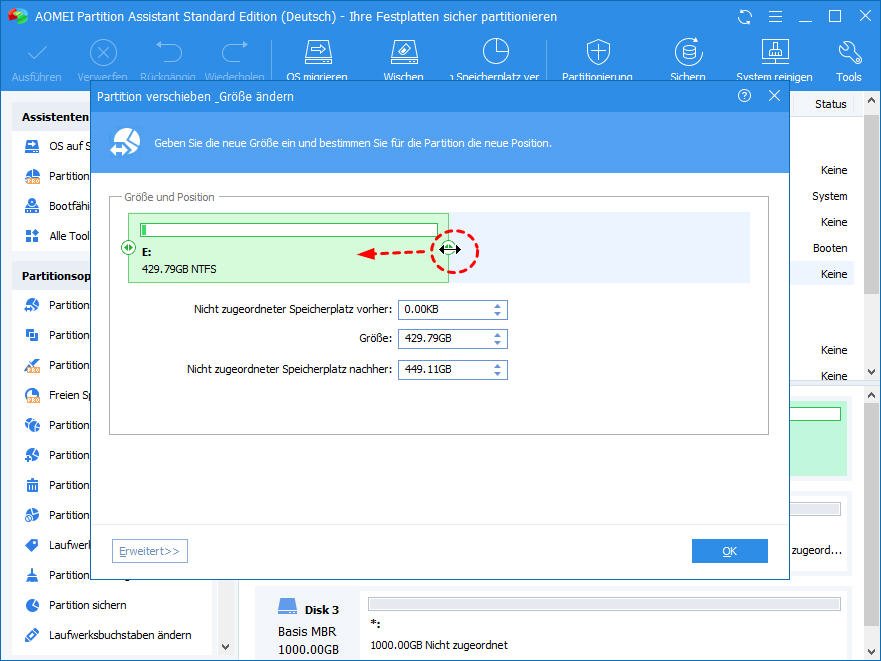Click the right resize handle of partition E:
The width and height of the screenshot is (881, 661).
pyautogui.click(x=448, y=248)
